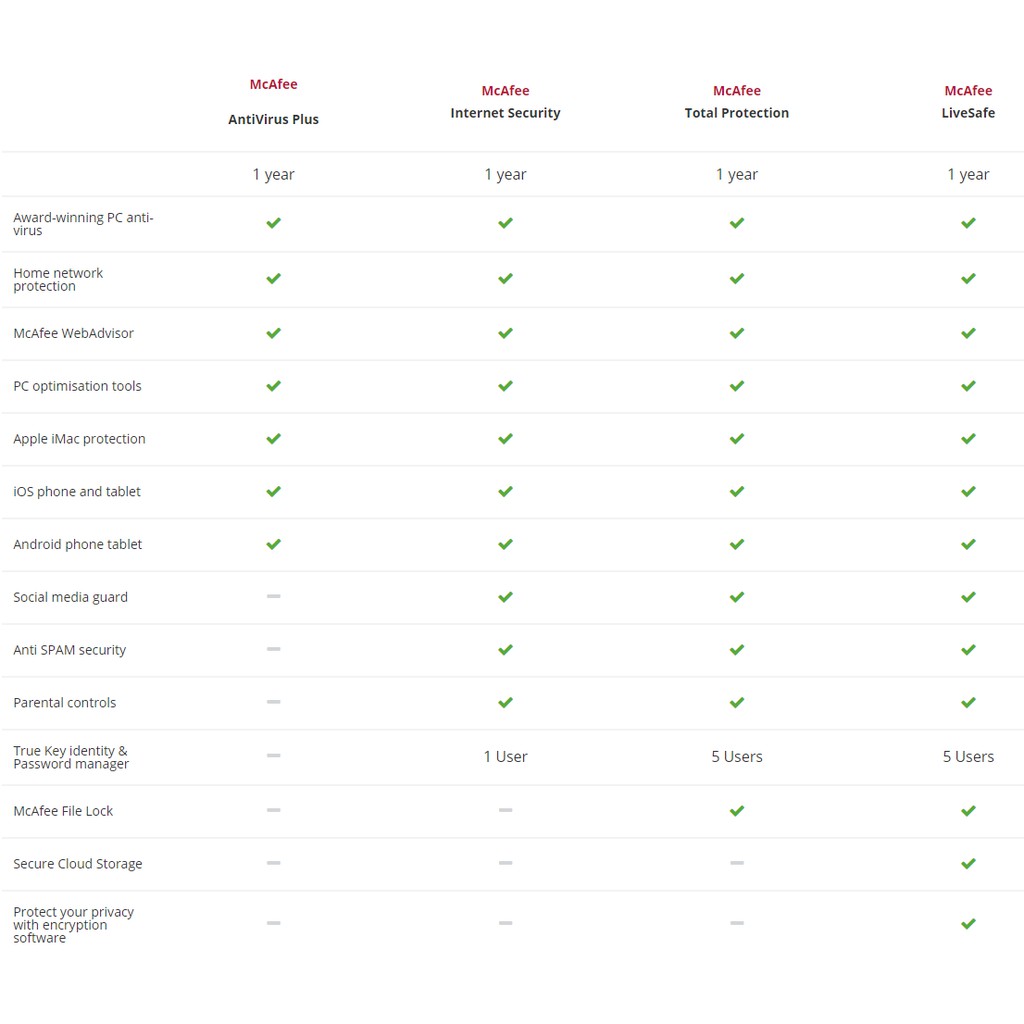Click the McAfee WebAdvisor feature label
Viewport: 1024px width, 1024px height.
click(73, 334)
